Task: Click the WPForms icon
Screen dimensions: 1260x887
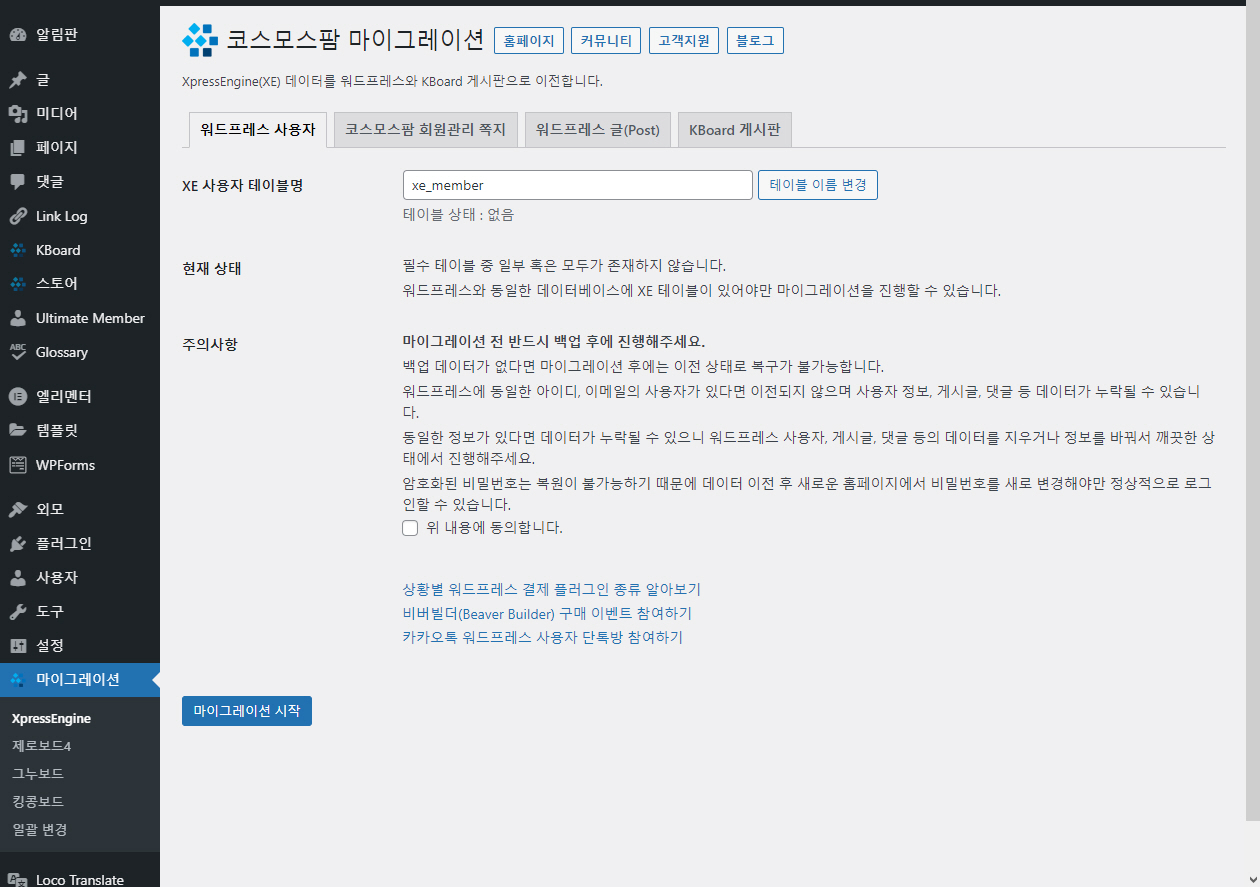Action: tap(18, 465)
